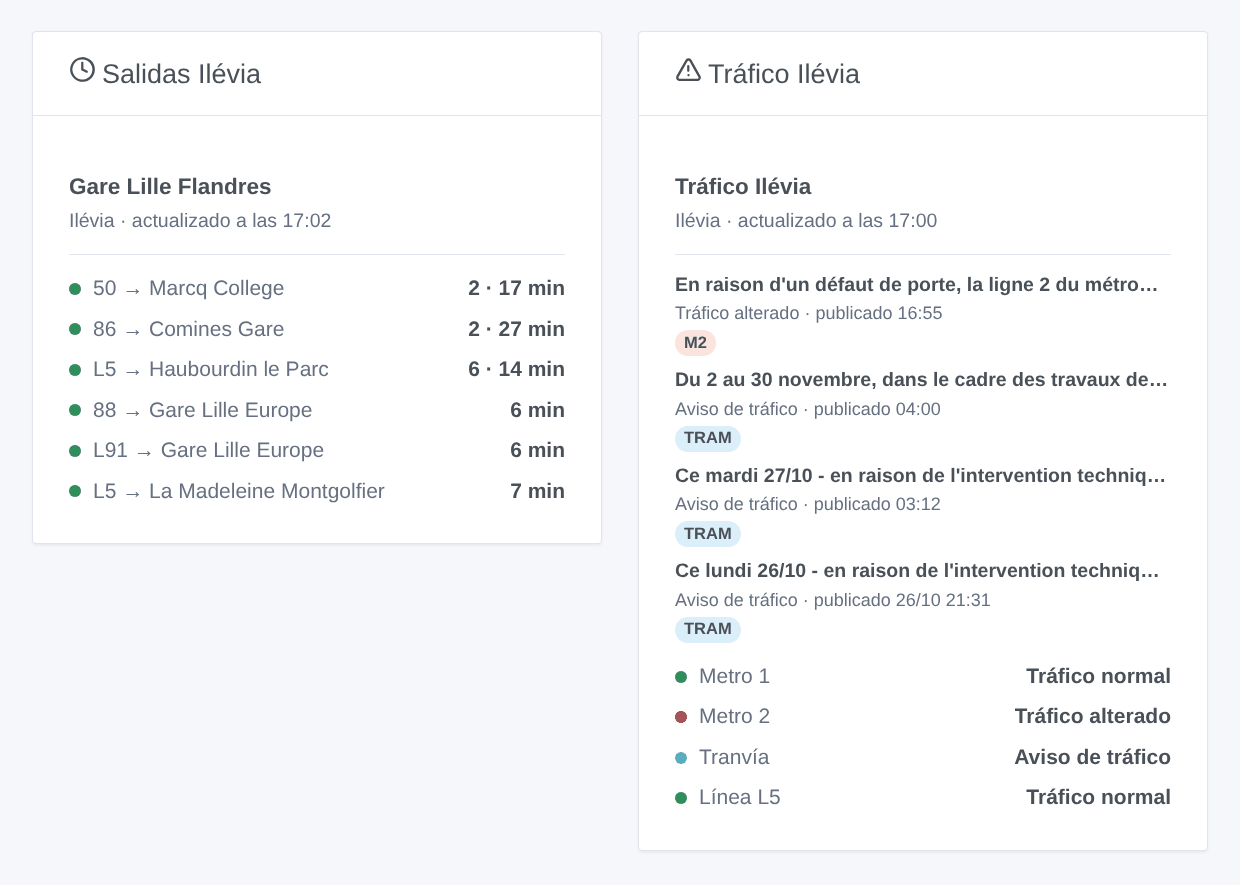Select the L91 → Gare Lille Europe departure
The width and height of the screenshot is (1240, 885).
tap(317, 451)
